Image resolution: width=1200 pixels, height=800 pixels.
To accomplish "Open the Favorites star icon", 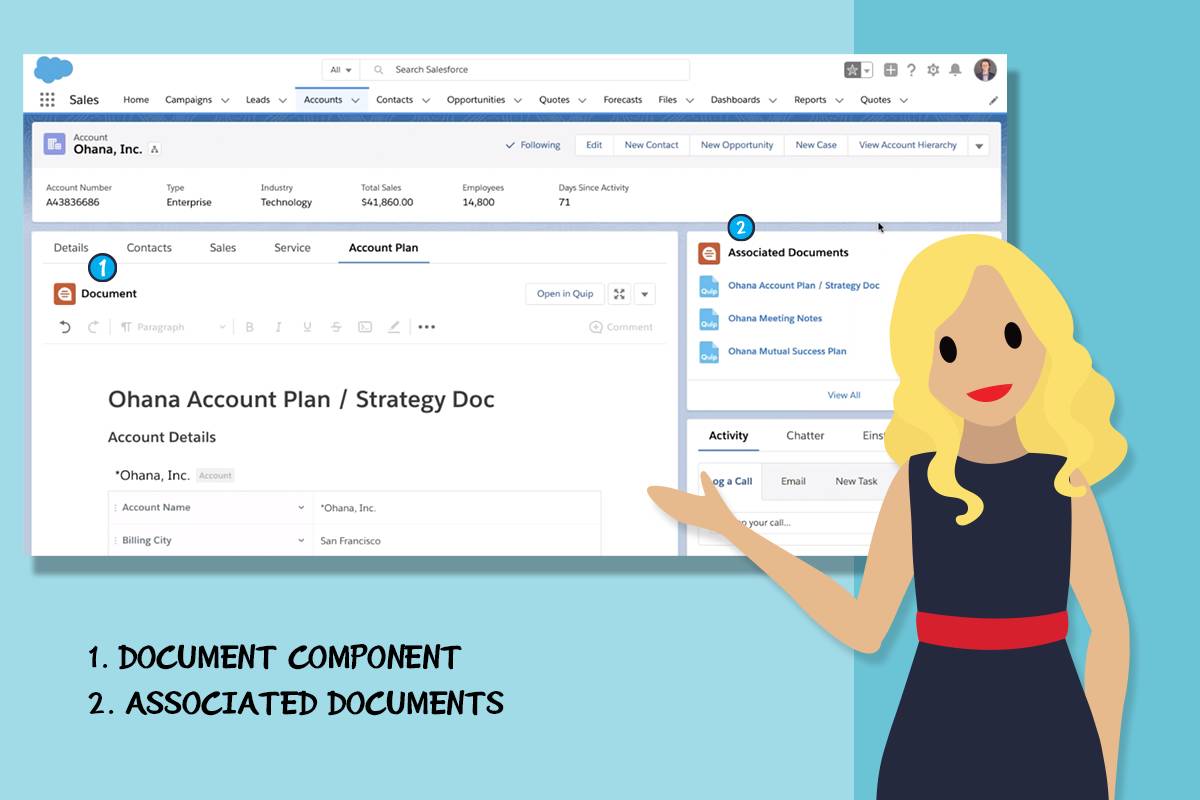I will (x=852, y=70).
